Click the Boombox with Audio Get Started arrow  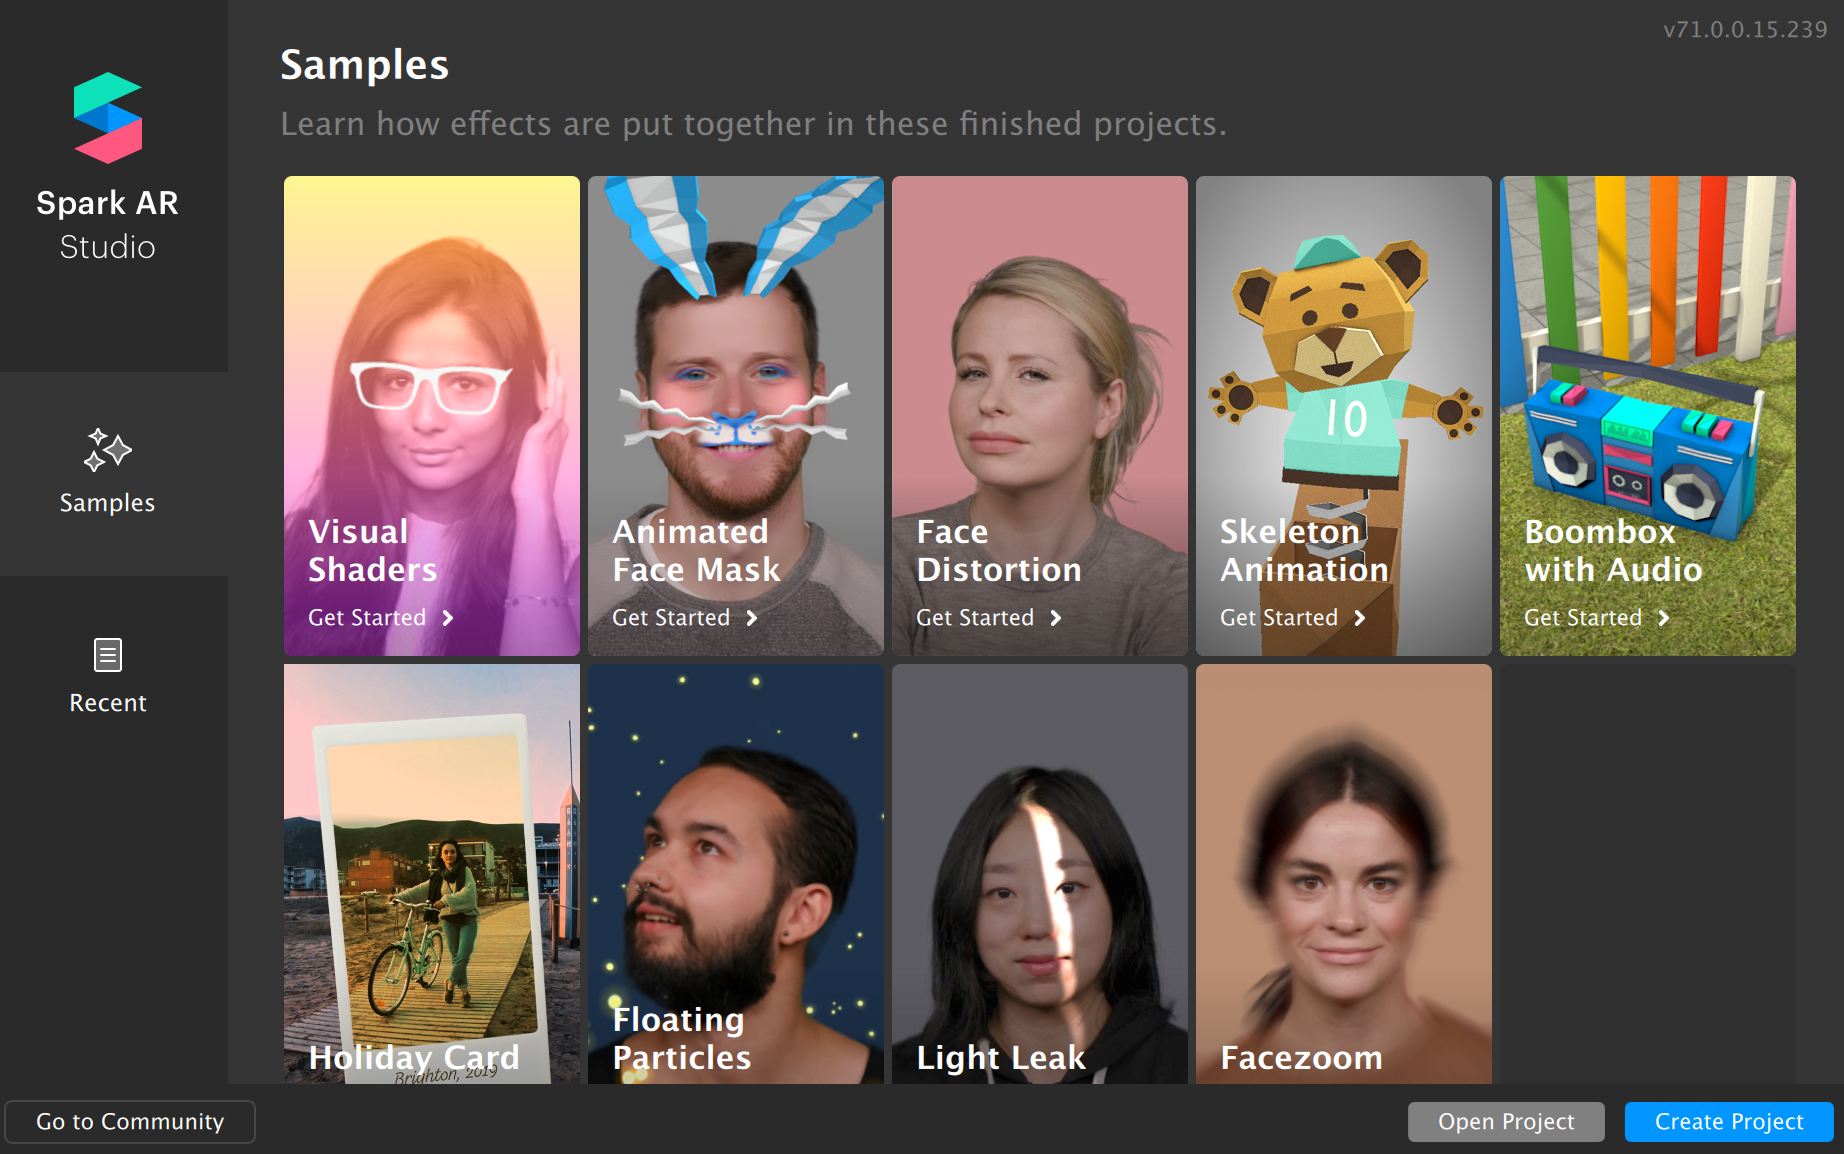click(x=1664, y=618)
